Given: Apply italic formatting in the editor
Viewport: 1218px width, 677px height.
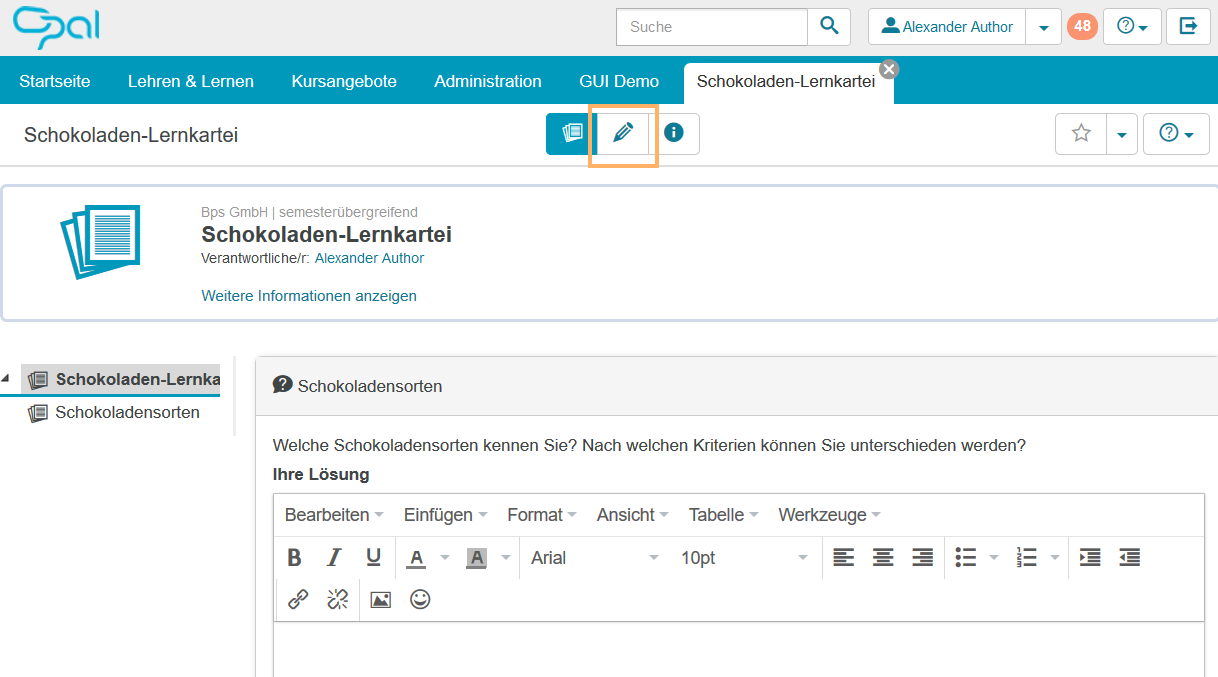Looking at the screenshot, I should click(x=333, y=557).
